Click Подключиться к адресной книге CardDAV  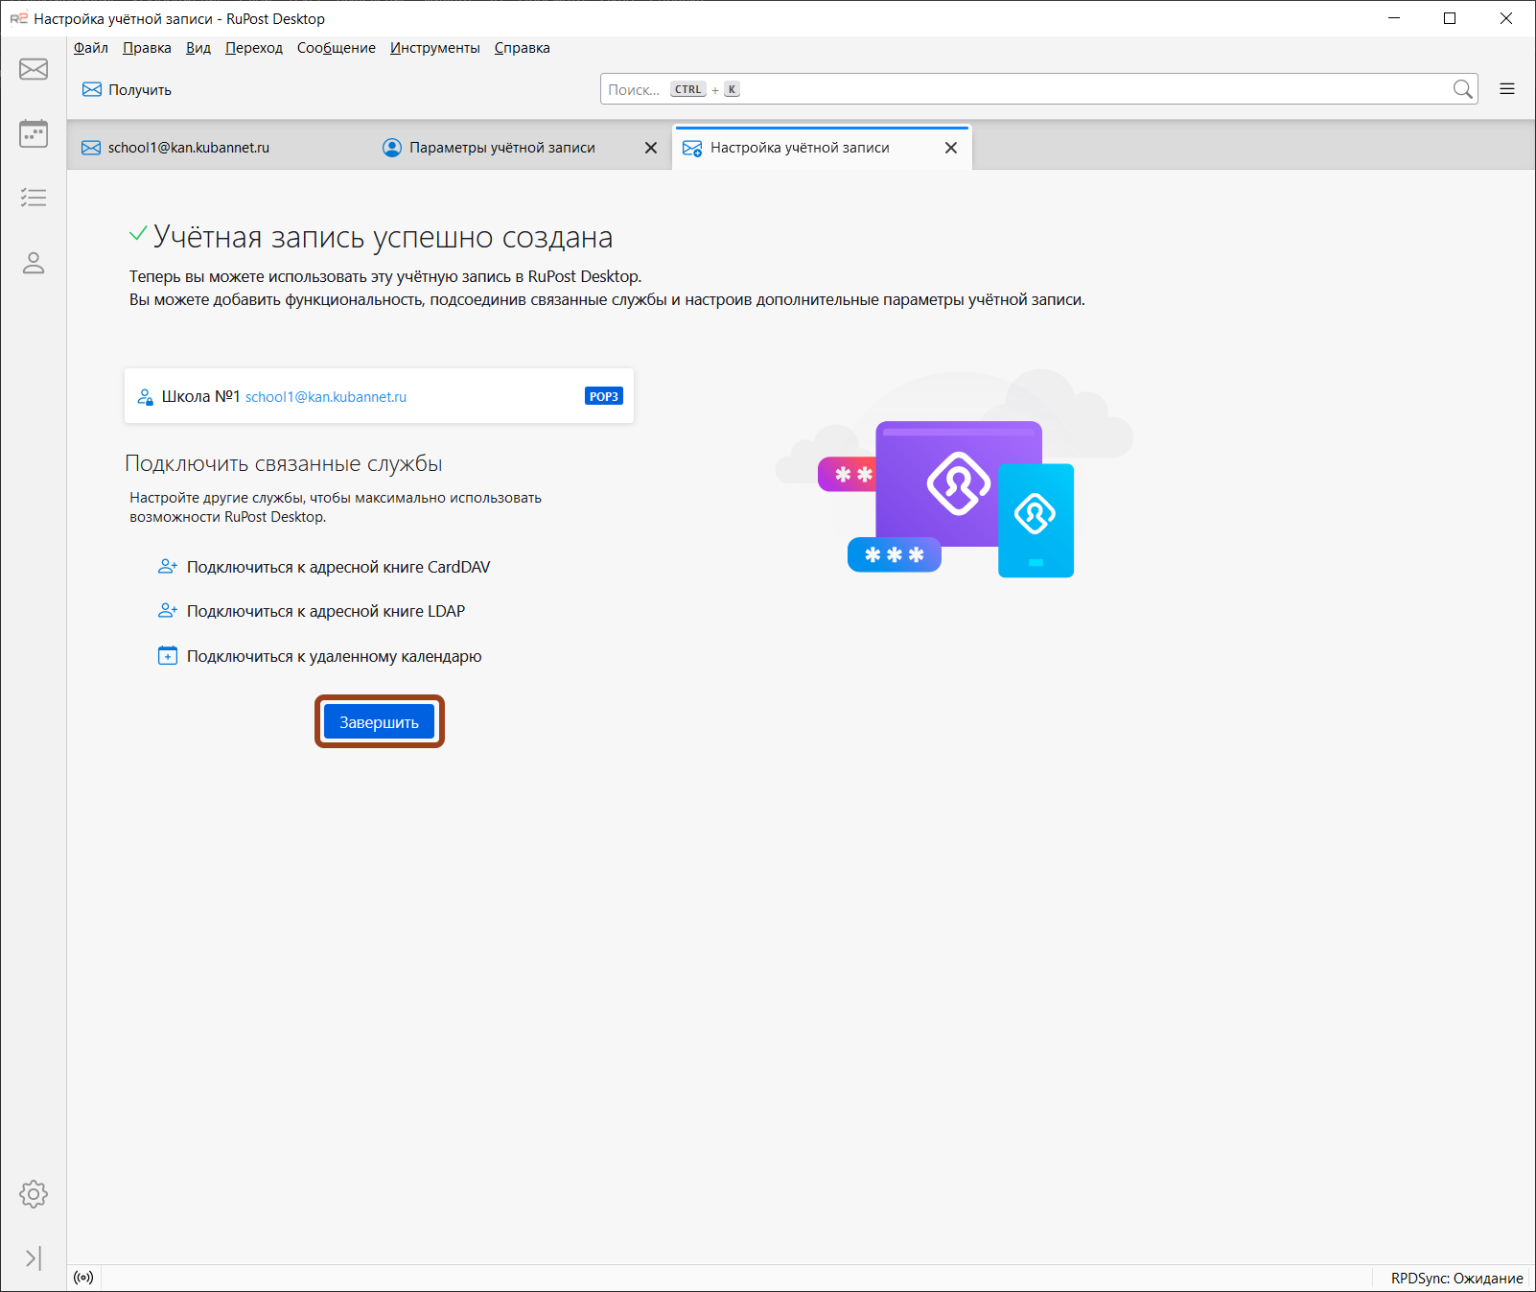(338, 567)
